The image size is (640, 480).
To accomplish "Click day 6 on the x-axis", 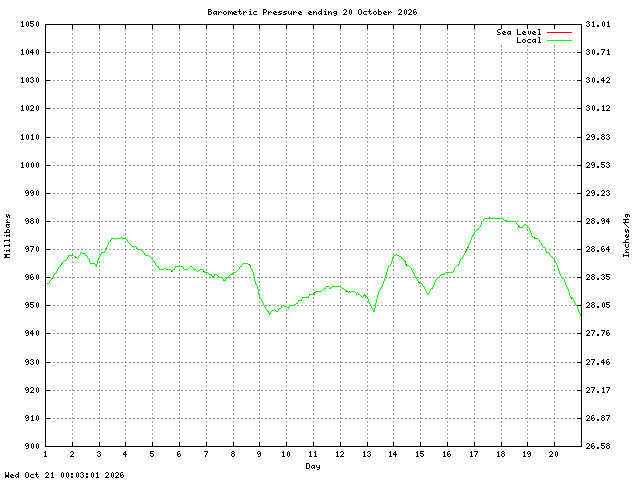I will (179, 454).
